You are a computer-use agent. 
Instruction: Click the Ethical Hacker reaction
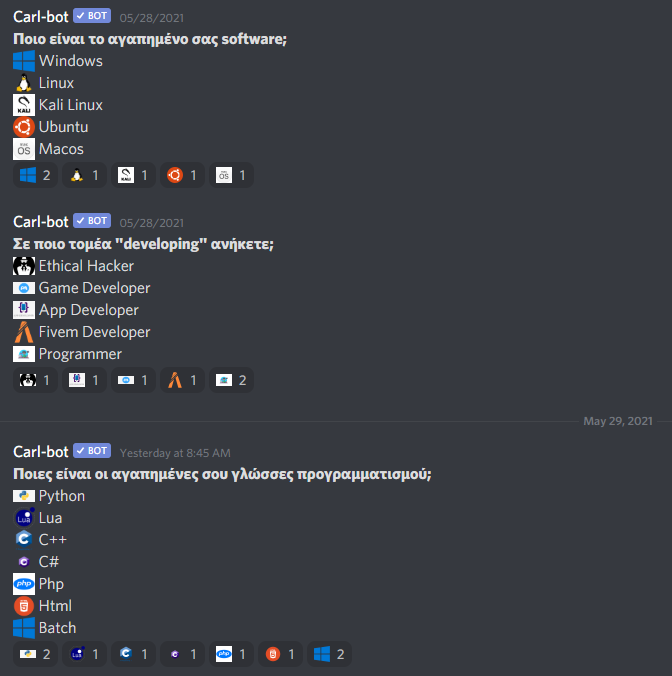[x=35, y=380]
